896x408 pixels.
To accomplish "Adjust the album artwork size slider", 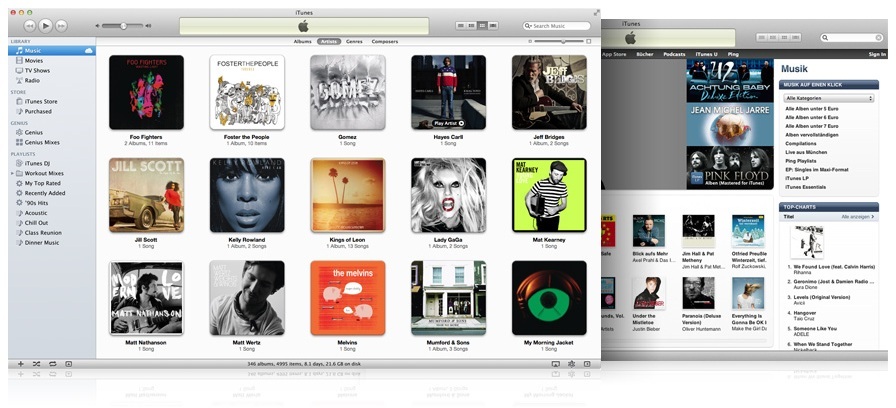I will (563, 41).
